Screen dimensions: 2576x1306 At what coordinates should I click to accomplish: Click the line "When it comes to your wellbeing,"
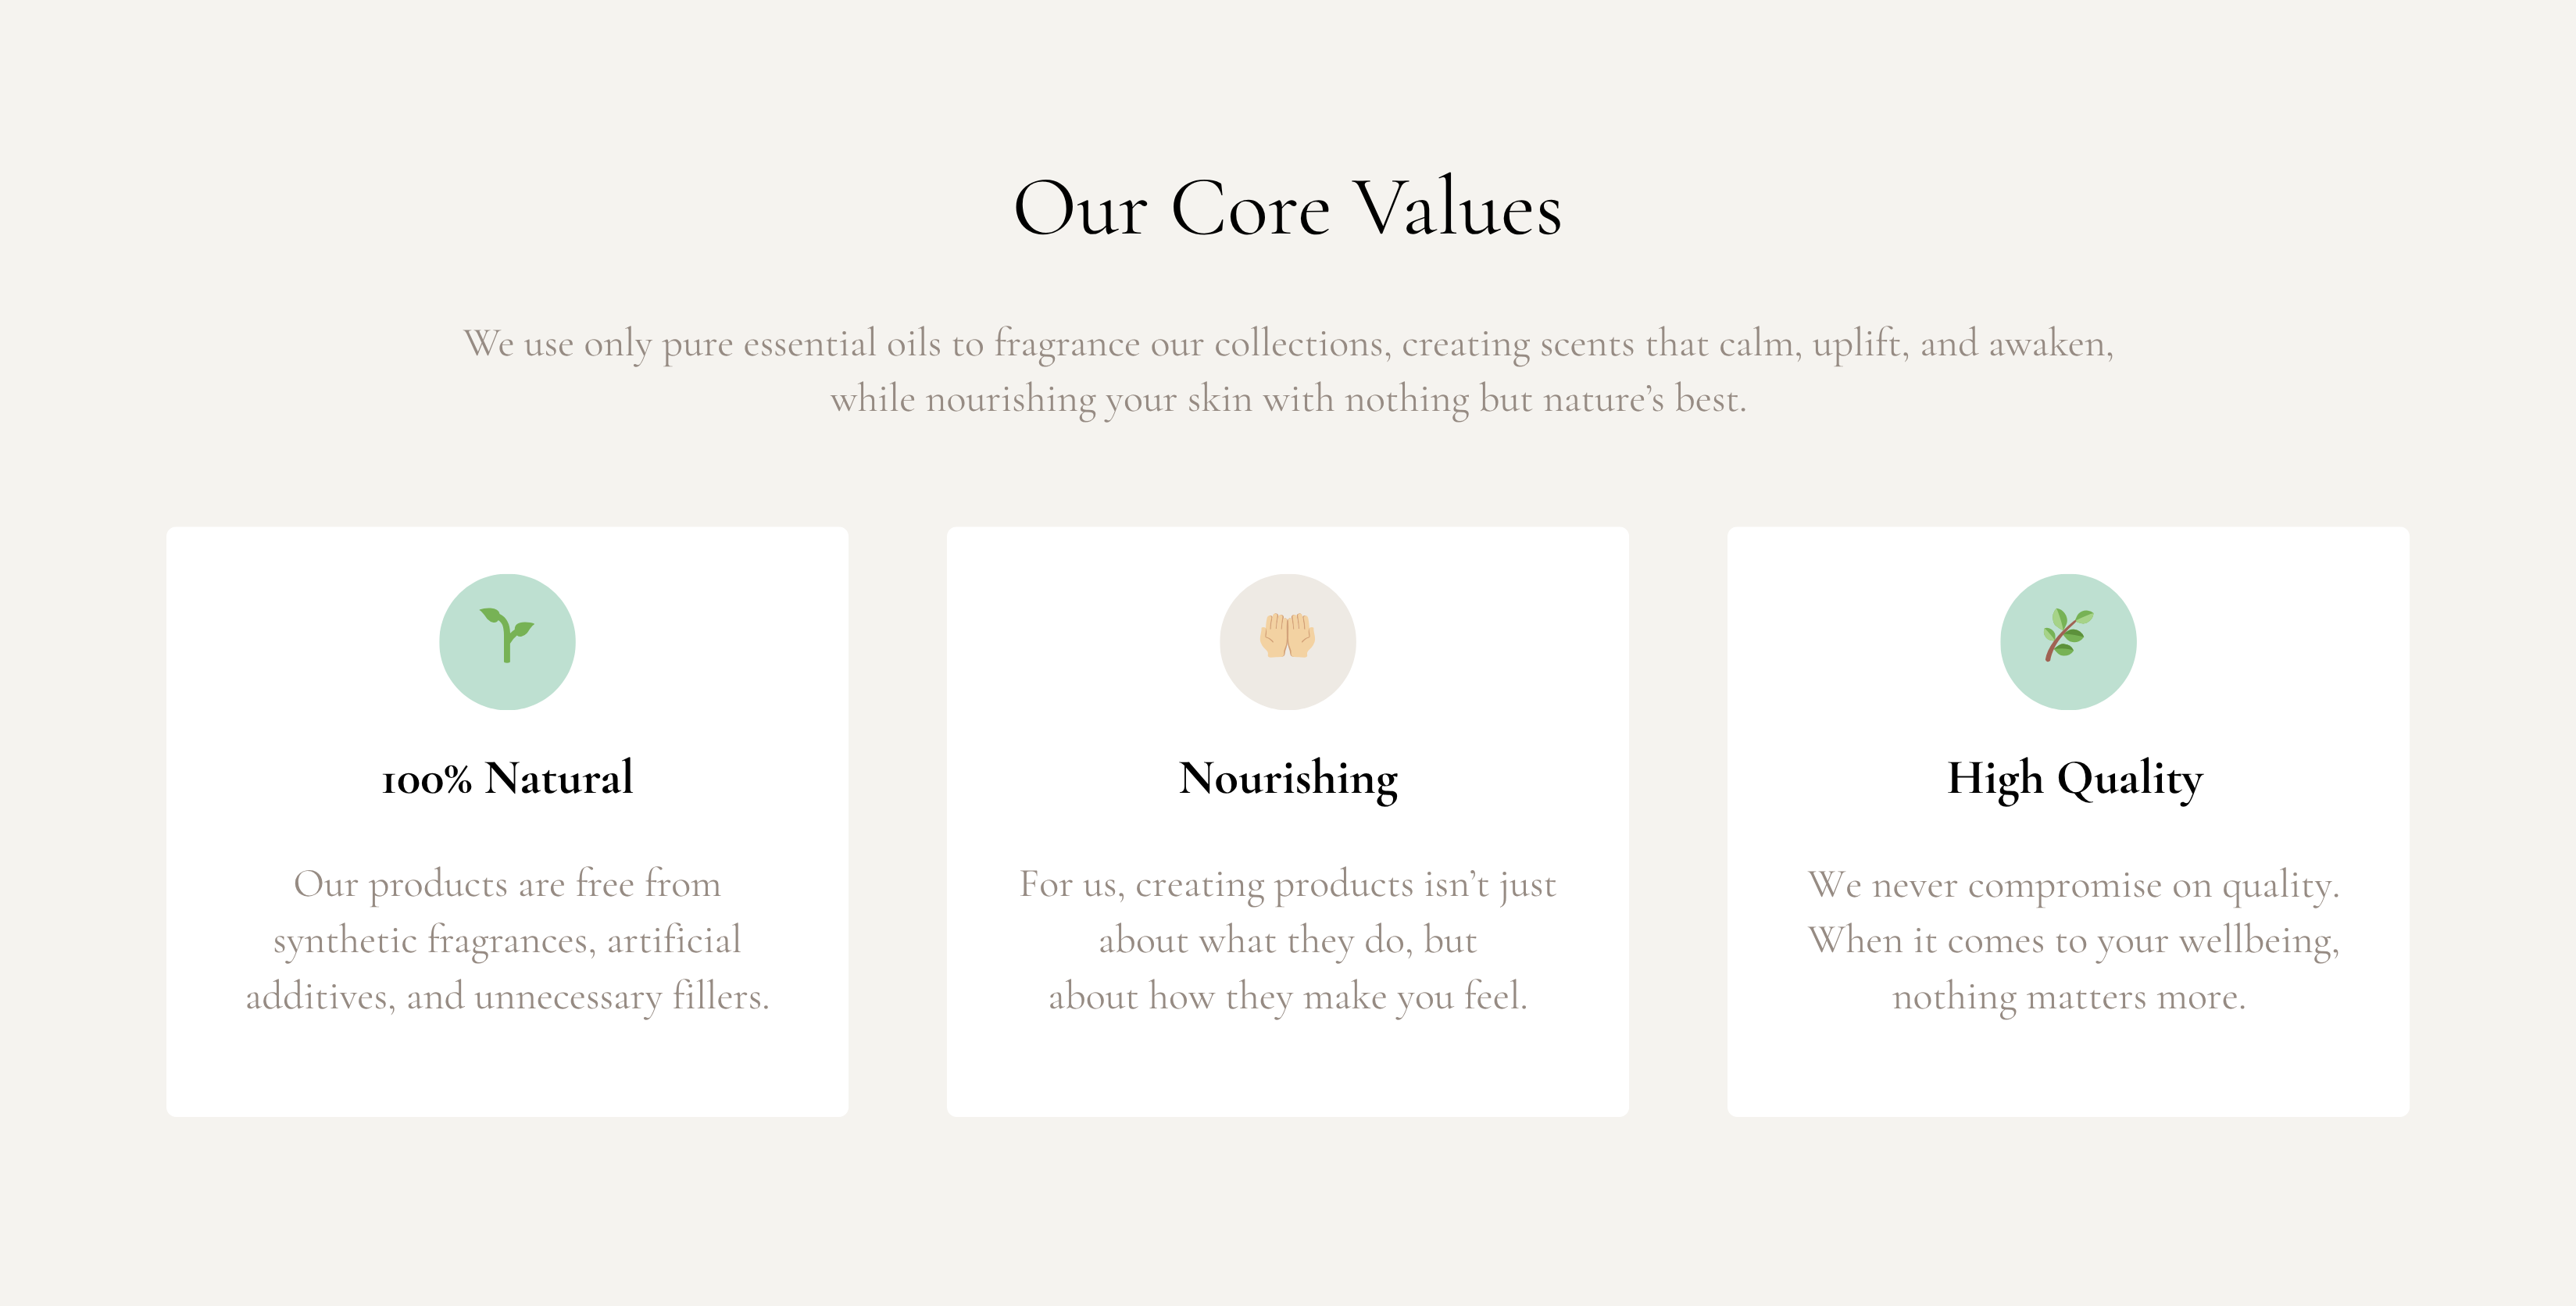(x=2074, y=940)
